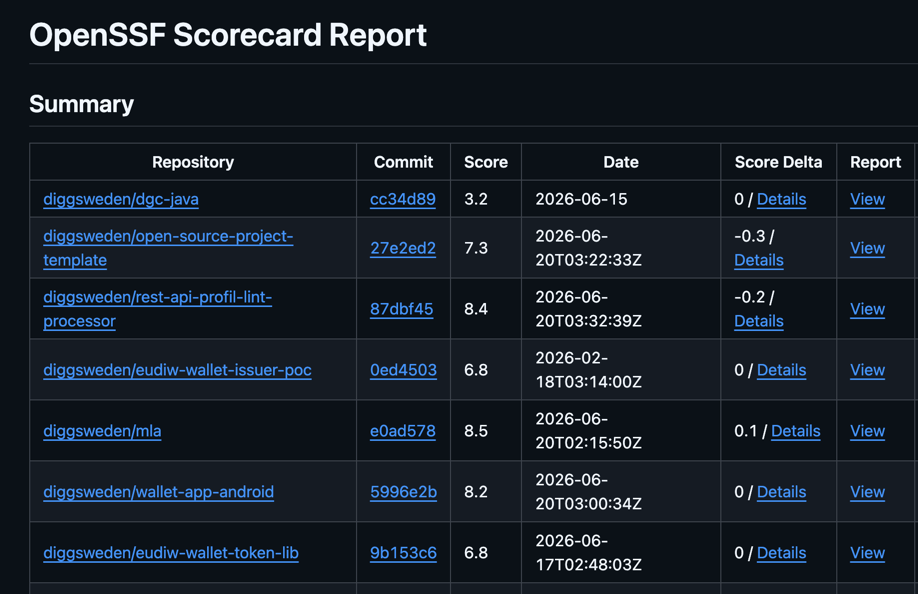Open the diggsweden/dgc-java repository link

point(121,199)
